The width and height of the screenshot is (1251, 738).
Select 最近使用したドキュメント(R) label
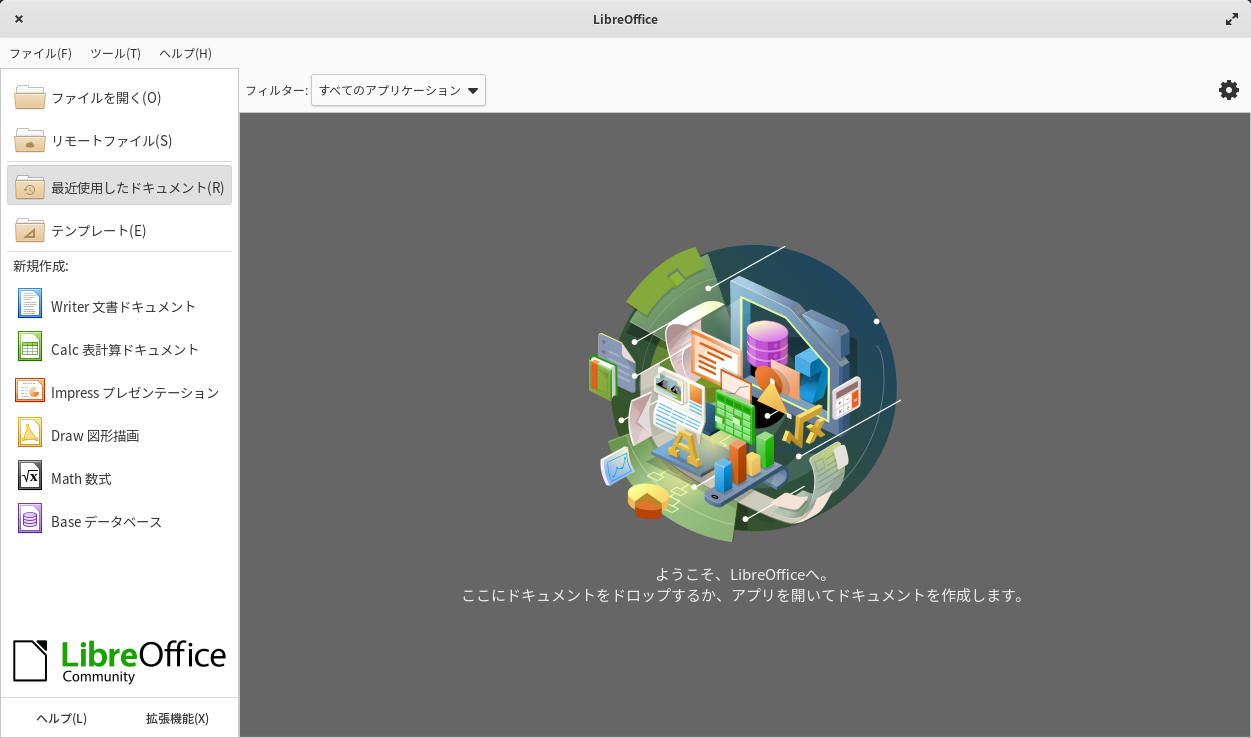coord(138,188)
